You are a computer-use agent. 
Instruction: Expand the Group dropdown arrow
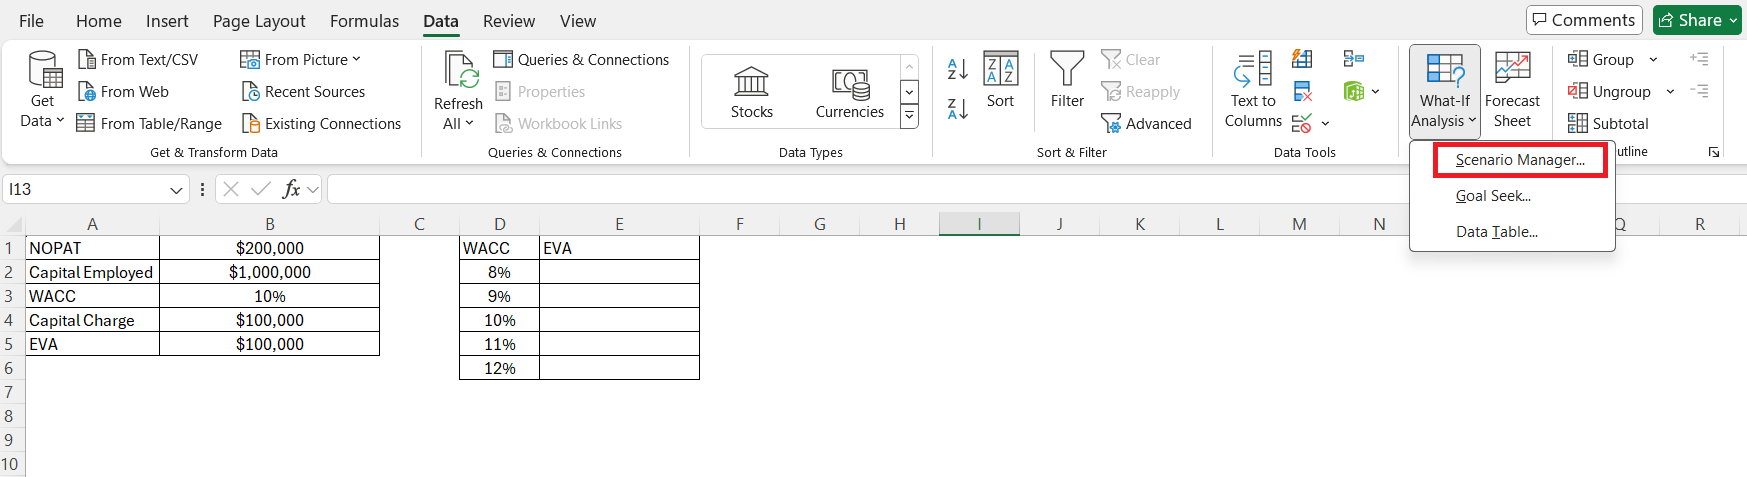1653,60
